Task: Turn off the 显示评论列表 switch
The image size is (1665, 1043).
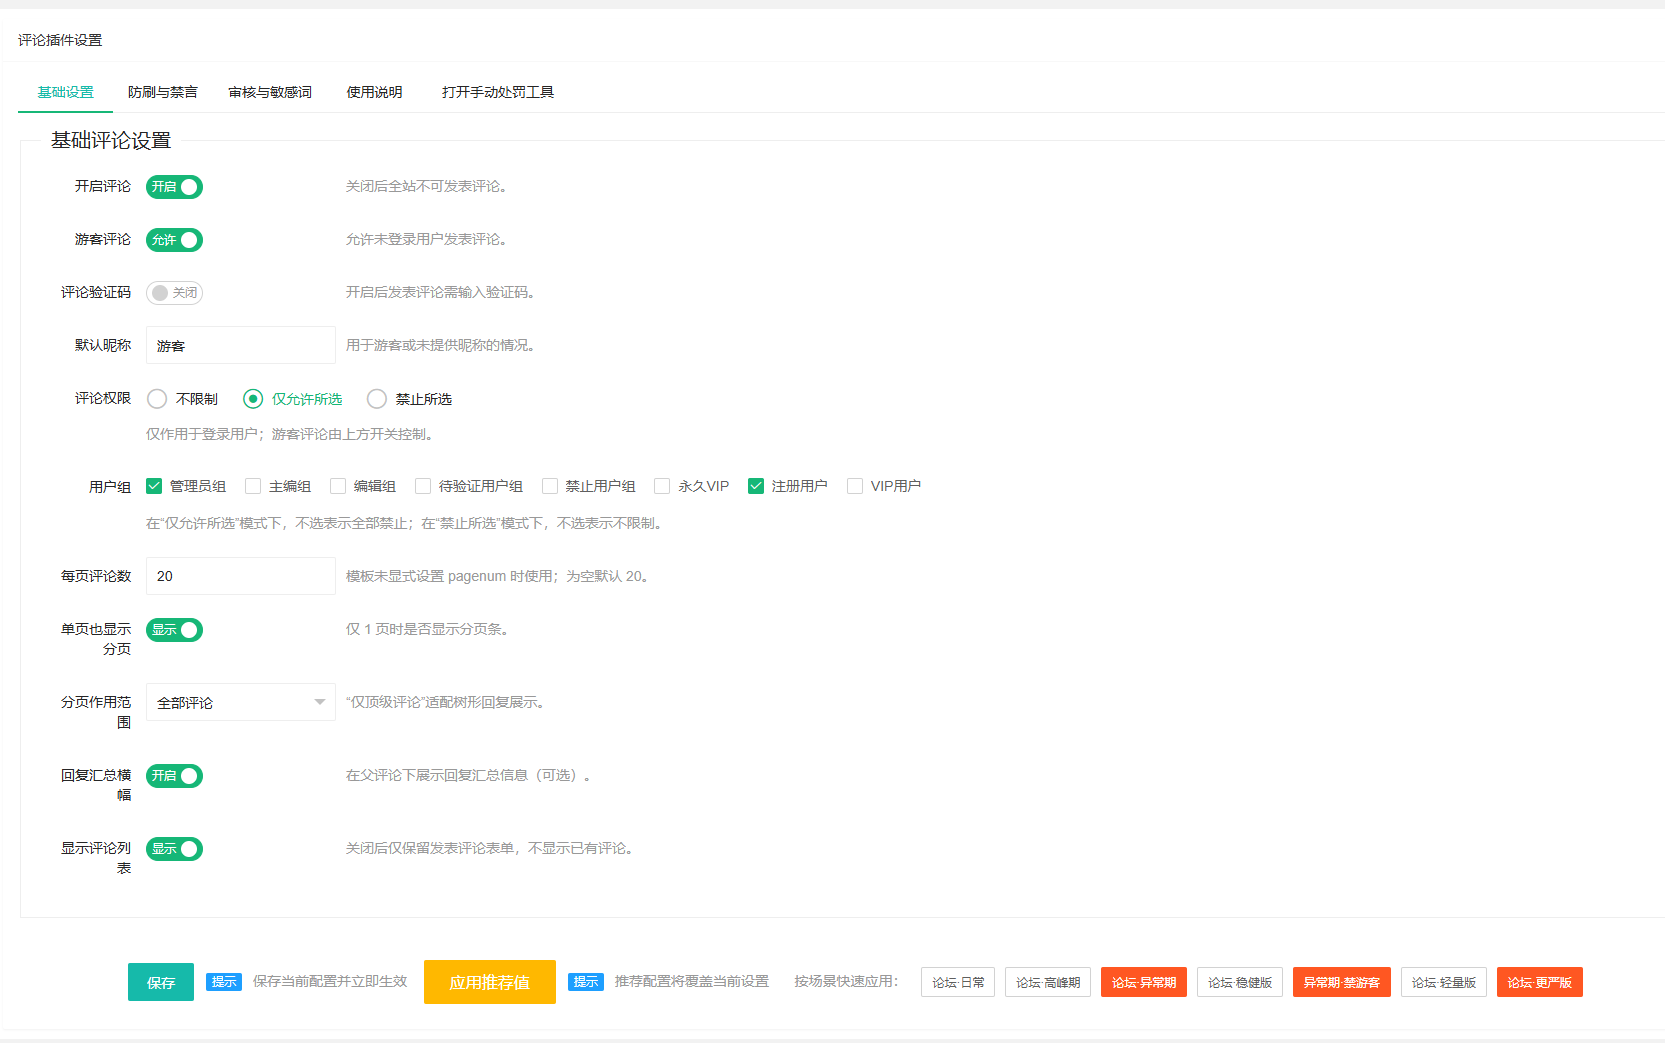Action: [x=174, y=849]
